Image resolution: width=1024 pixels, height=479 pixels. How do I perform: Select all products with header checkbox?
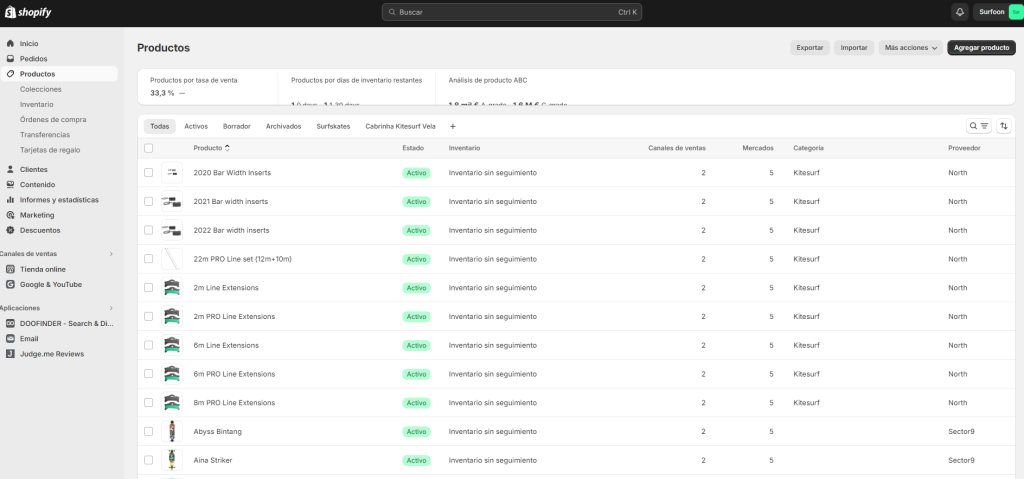tap(148, 148)
